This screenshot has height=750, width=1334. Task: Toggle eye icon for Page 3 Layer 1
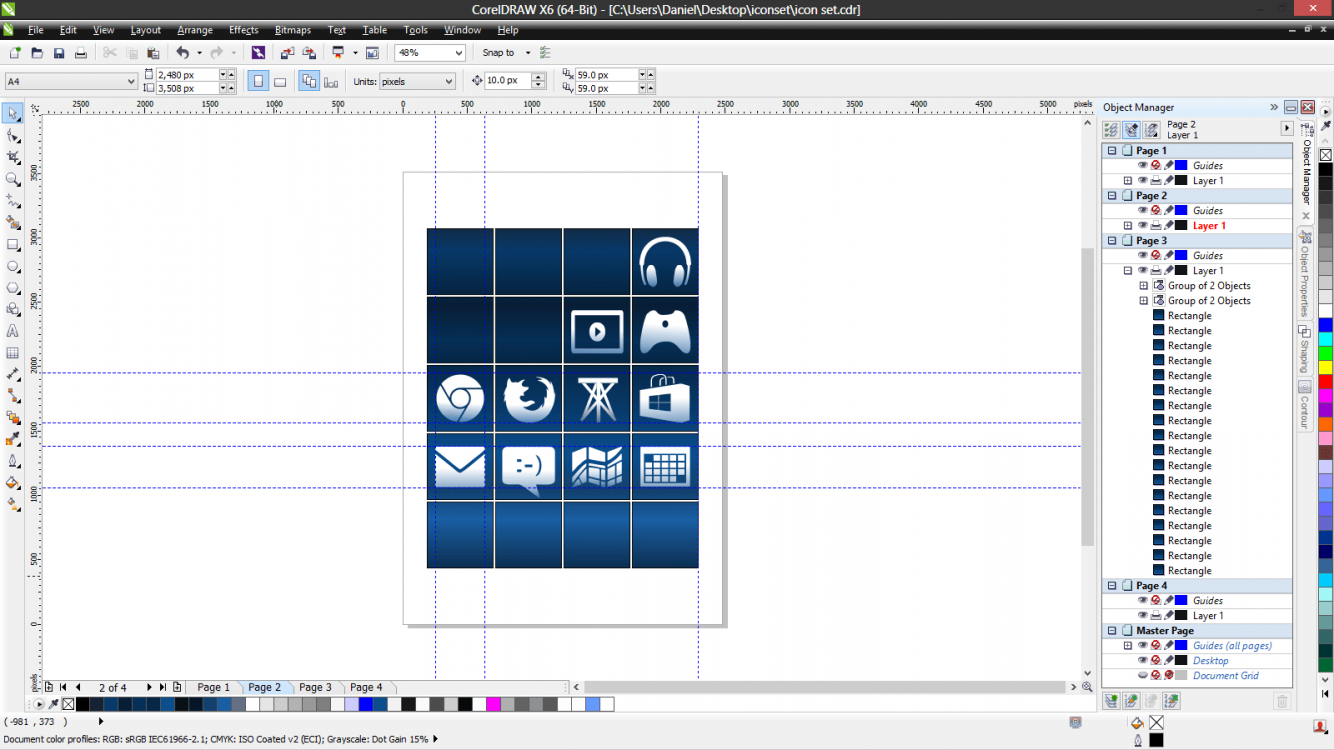click(1142, 270)
